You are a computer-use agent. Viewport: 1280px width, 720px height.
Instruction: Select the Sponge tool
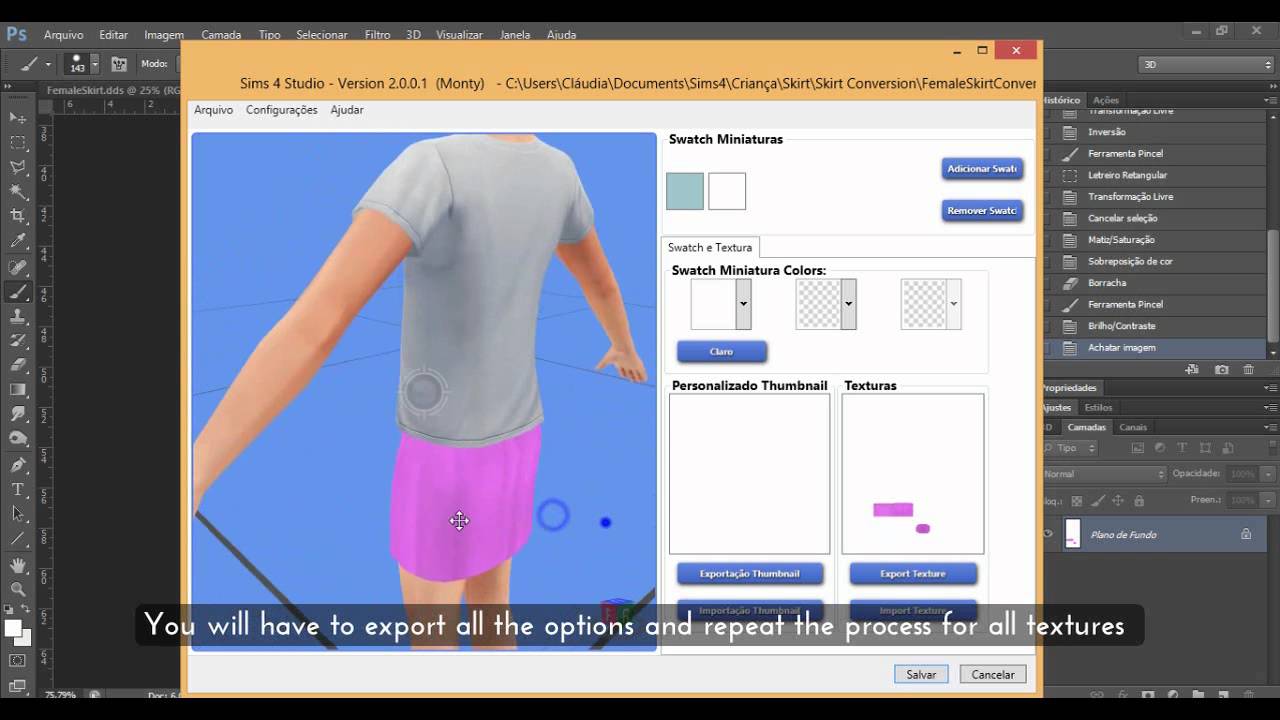[18, 439]
